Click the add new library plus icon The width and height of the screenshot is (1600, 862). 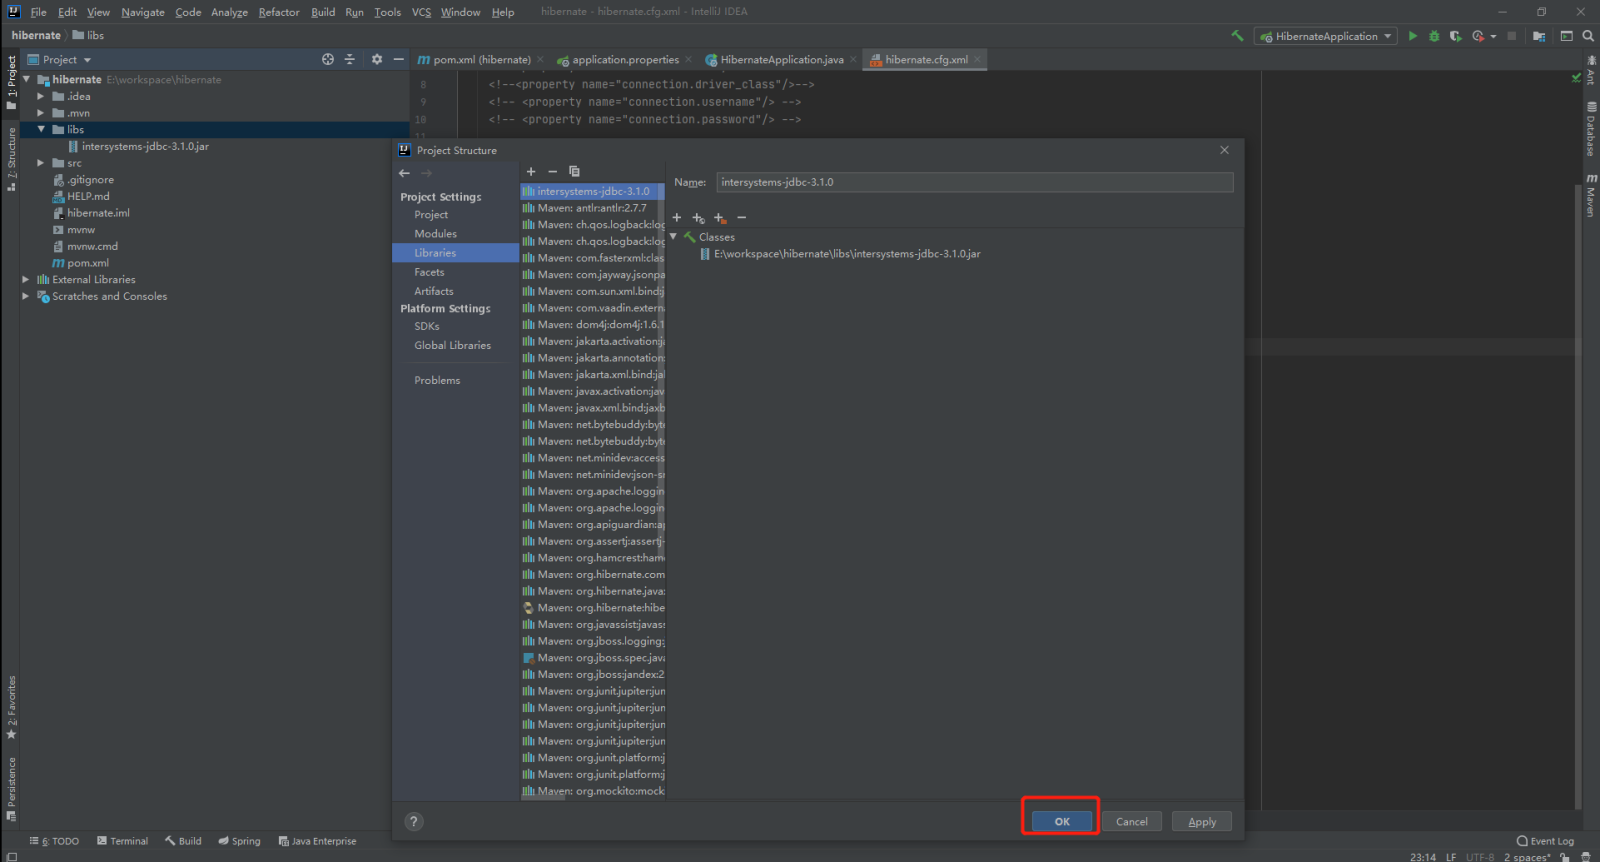(531, 172)
